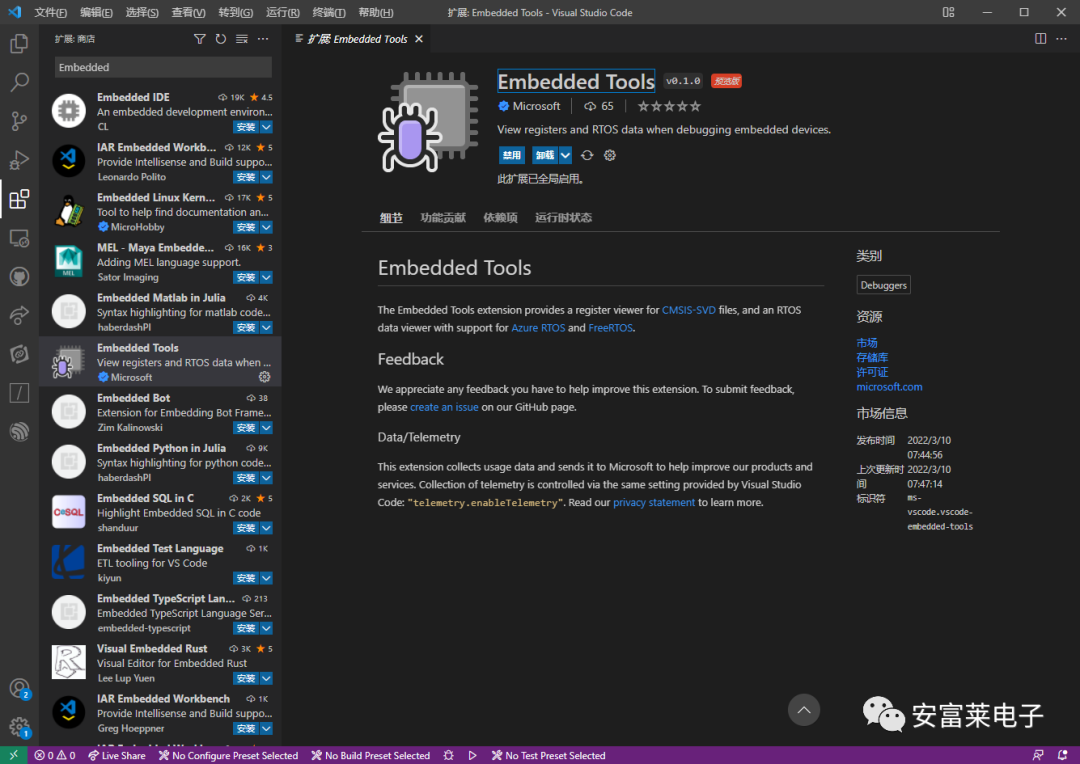Open the GitHub view icon
Screen dimensions: 1080x764
(x=19, y=277)
